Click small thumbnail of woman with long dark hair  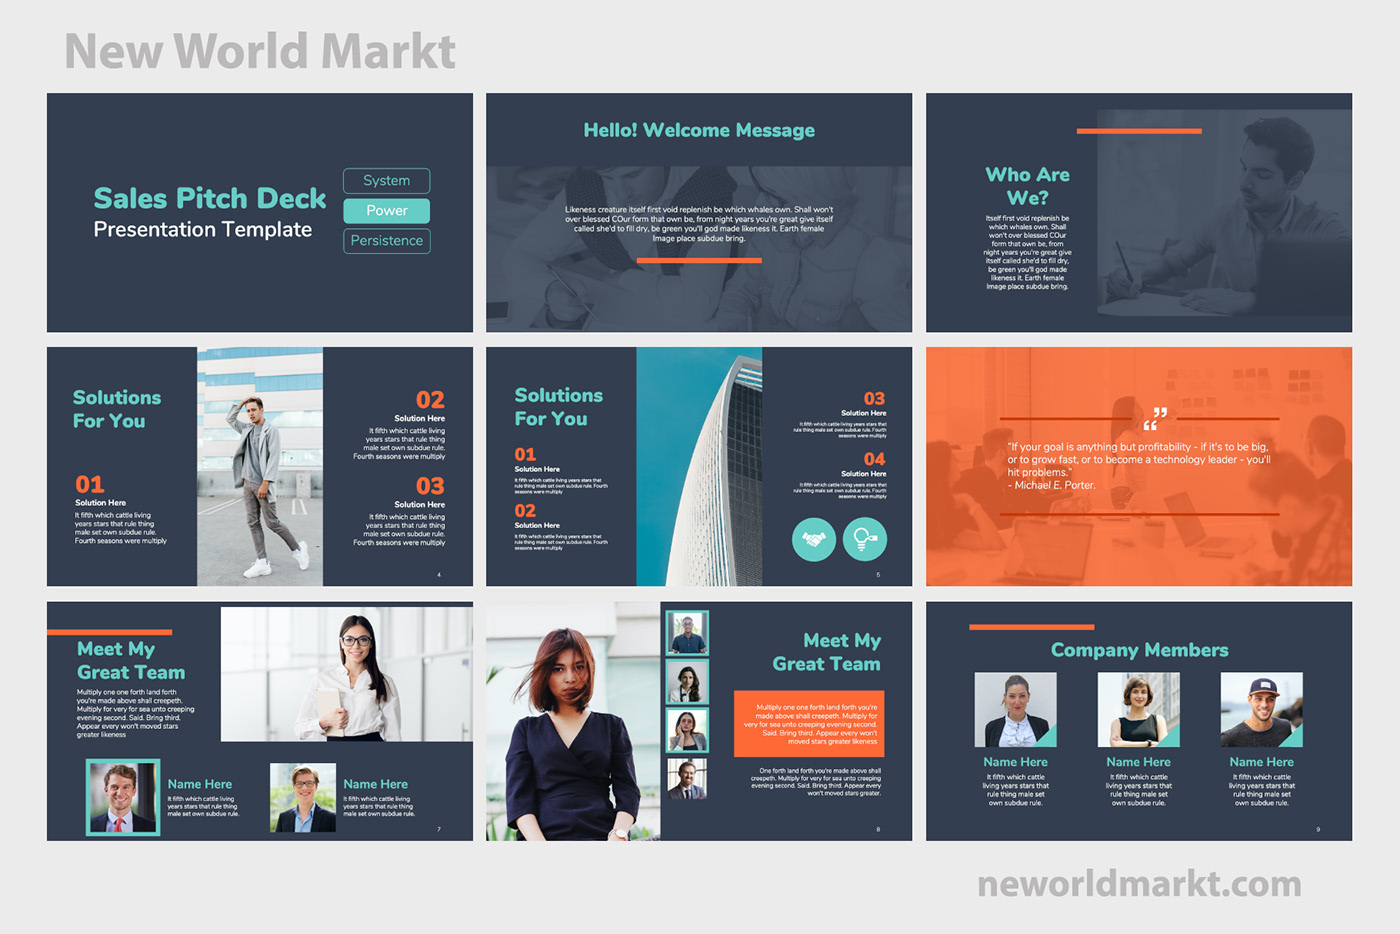point(688,682)
